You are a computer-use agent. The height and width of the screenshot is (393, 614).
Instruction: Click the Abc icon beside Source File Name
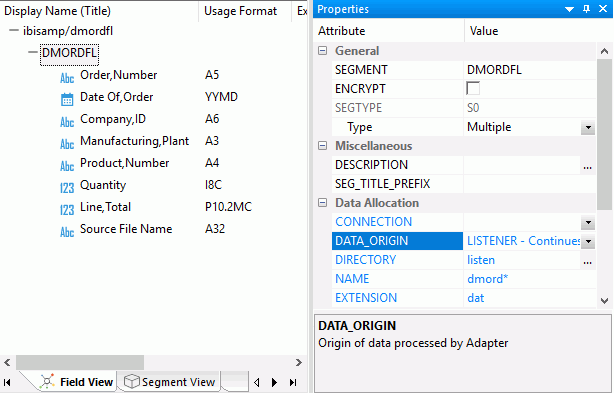pyautogui.click(x=67, y=232)
